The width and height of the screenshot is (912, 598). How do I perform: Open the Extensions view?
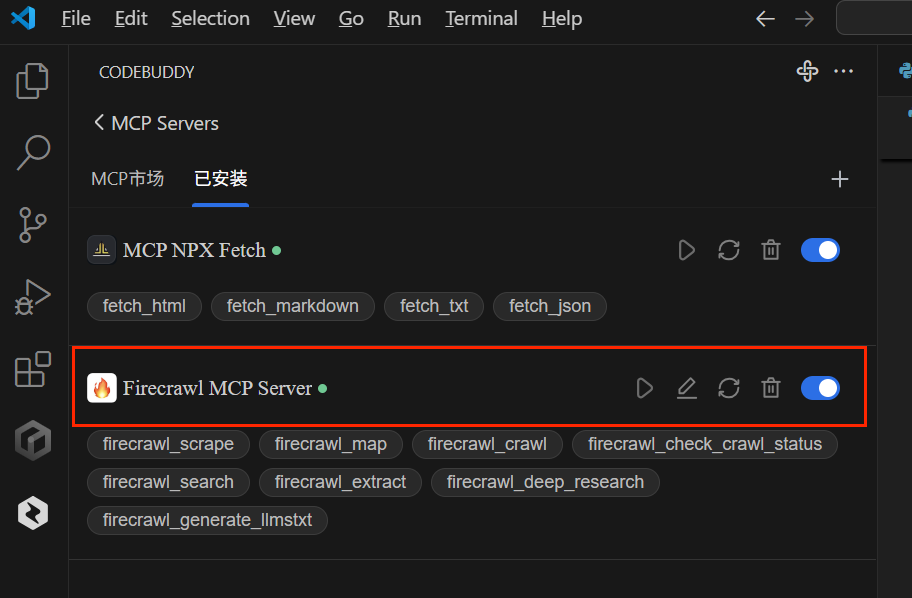[33, 369]
